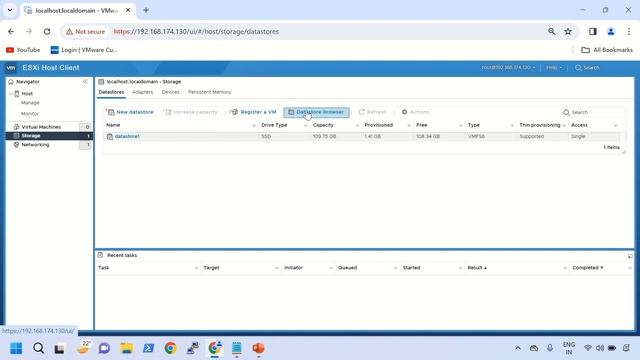The image size is (640, 360).
Task: Click the Networking shield icon
Action: point(16,144)
